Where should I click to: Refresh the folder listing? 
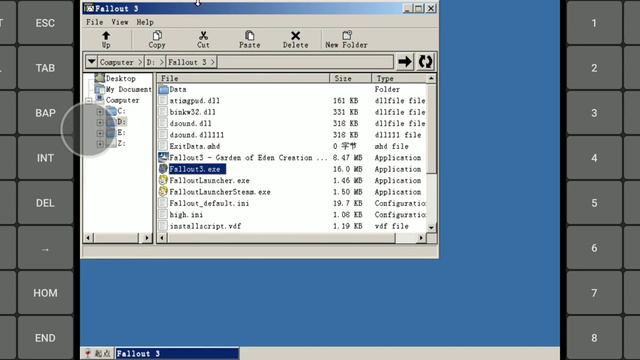(x=425, y=62)
